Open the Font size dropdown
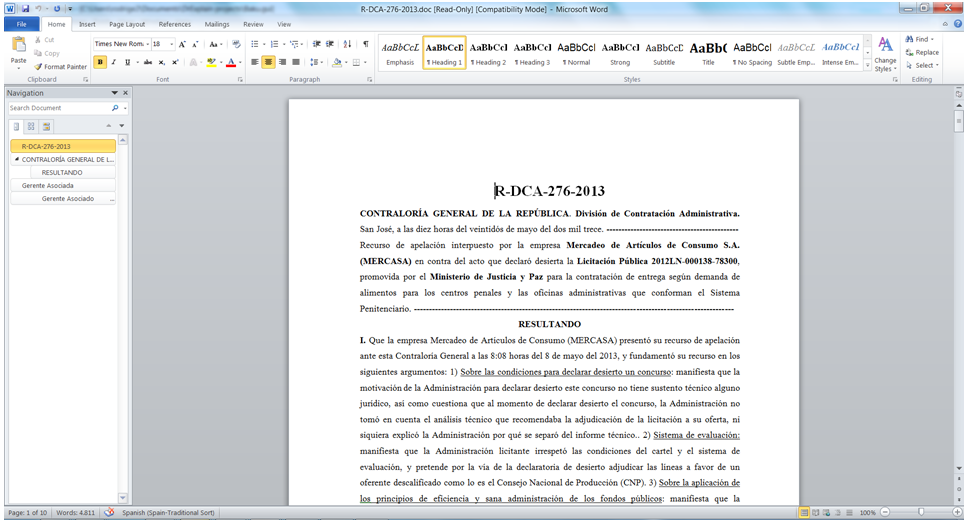Screen dimensions: 969x524 pos(171,44)
